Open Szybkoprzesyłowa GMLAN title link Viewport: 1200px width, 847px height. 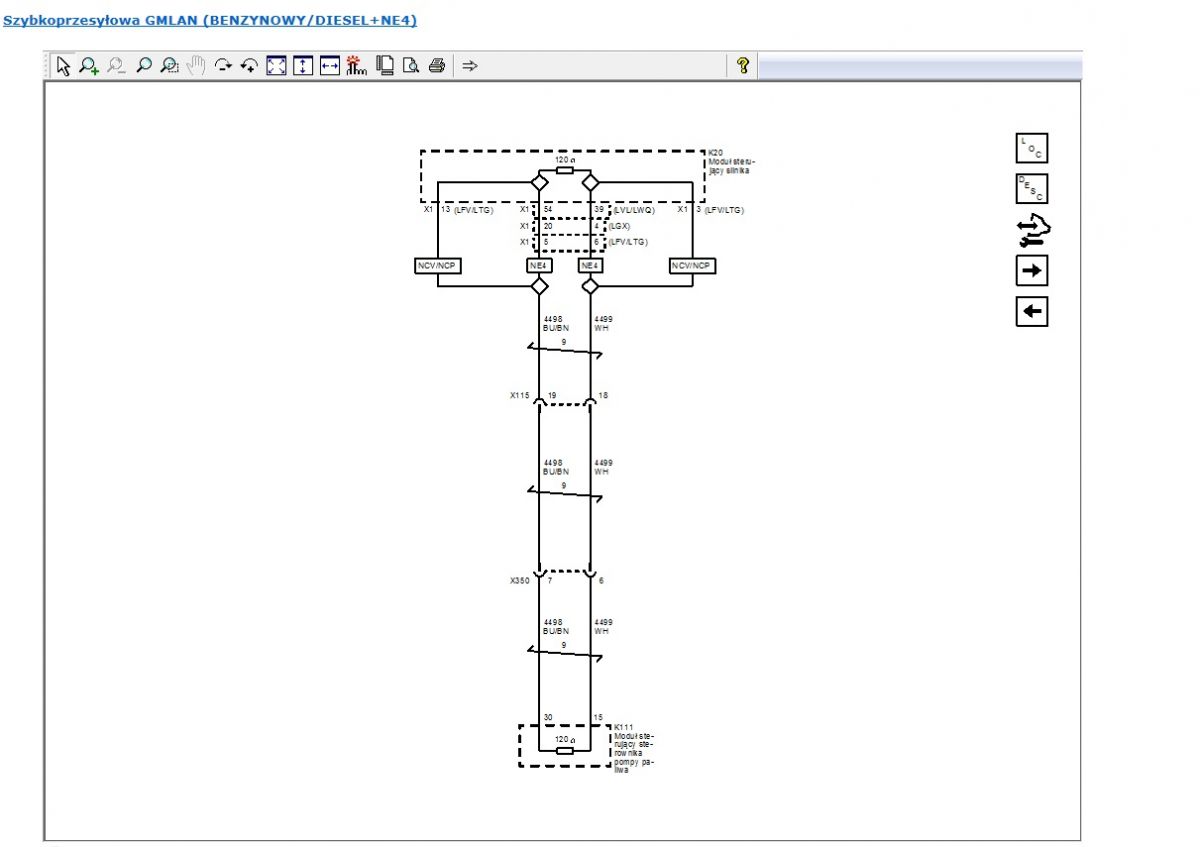coord(210,20)
